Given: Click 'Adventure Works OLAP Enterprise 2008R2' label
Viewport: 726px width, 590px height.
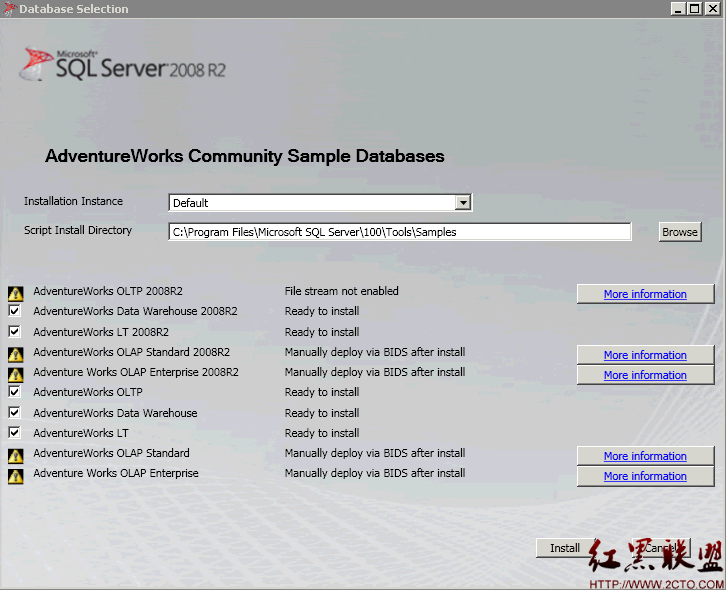Looking at the screenshot, I should [136, 372].
